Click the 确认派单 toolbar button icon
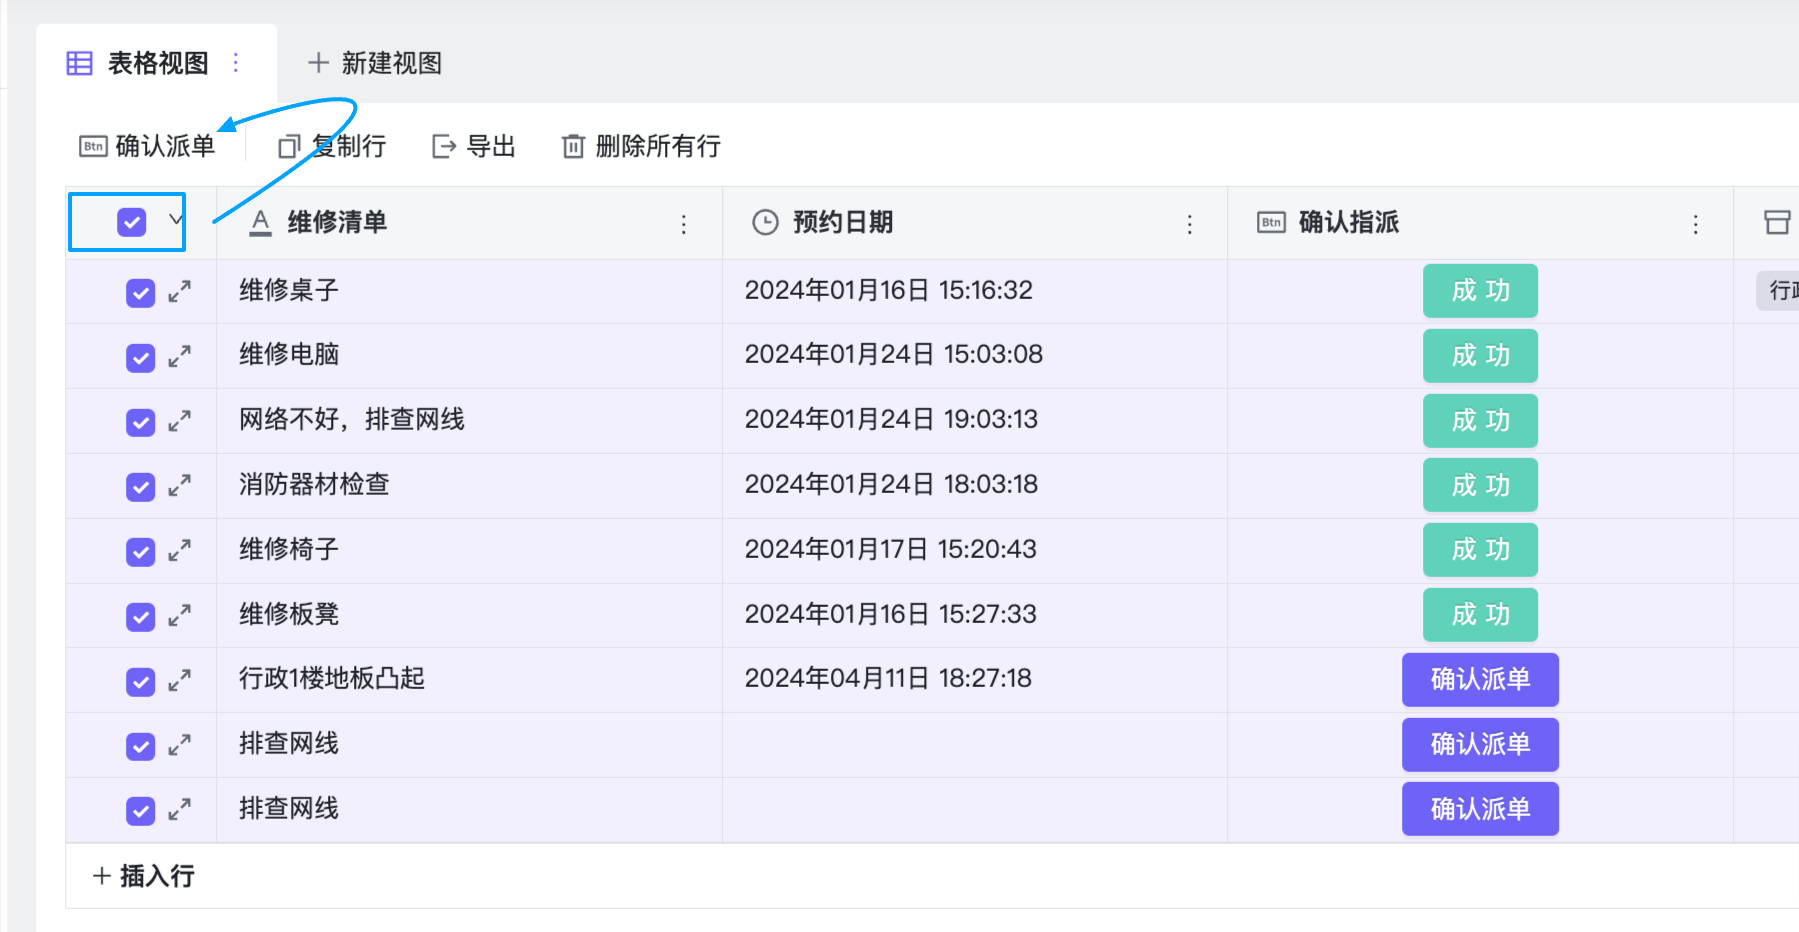The image size is (1799, 932). click(93, 147)
